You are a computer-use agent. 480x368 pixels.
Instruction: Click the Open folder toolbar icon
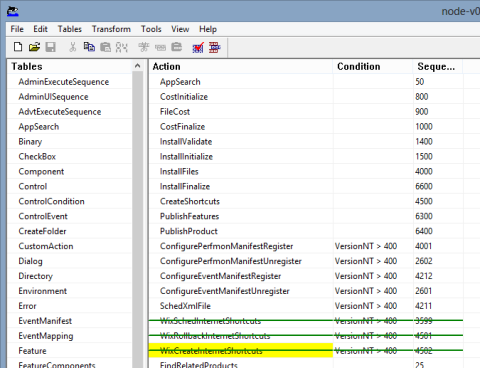click(34, 47)
